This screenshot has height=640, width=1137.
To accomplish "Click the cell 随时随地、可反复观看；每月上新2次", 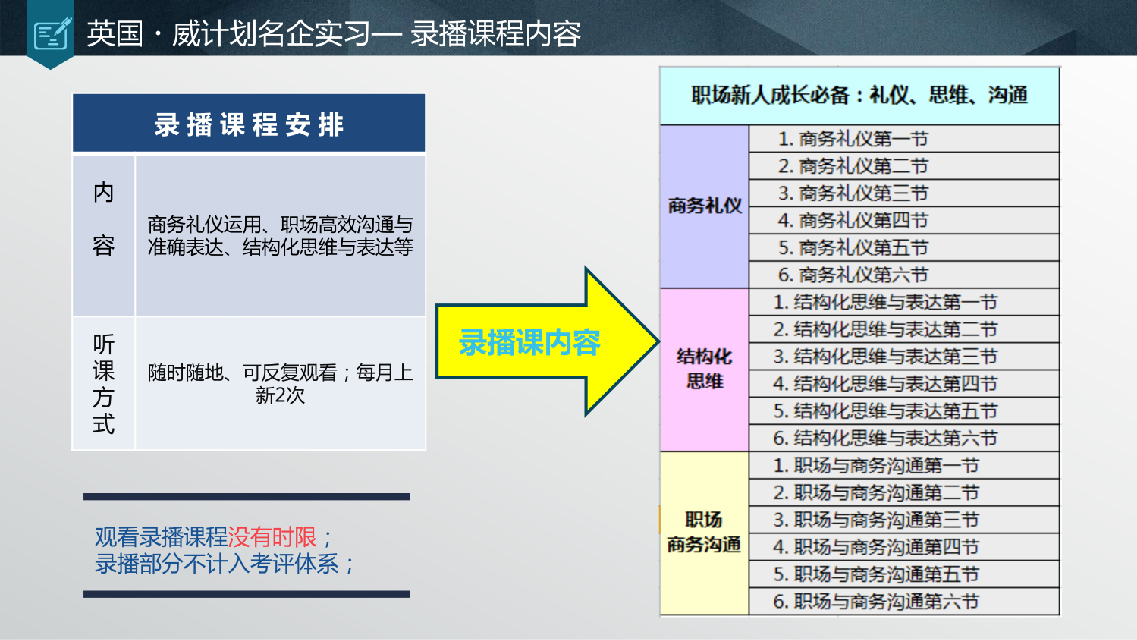I will (281, 383).
